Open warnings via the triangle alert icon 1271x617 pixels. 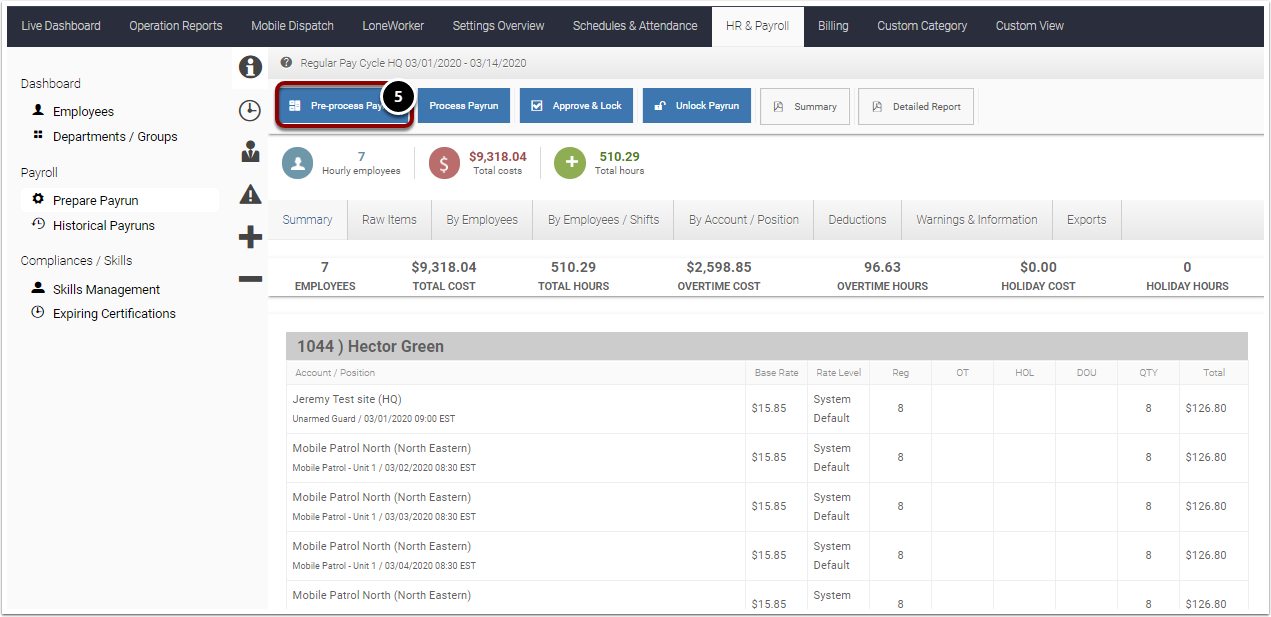click(250, 194)
